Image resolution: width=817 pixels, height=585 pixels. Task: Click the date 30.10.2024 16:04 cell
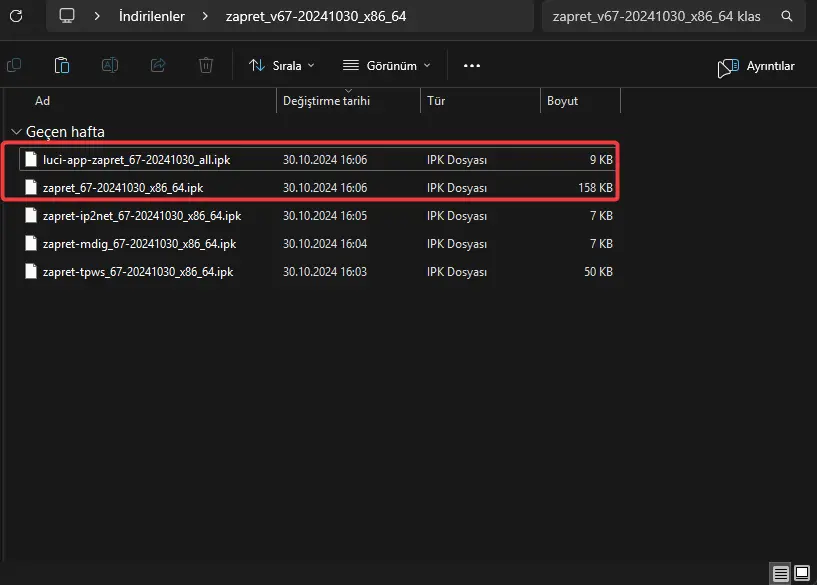click(325, 244)
